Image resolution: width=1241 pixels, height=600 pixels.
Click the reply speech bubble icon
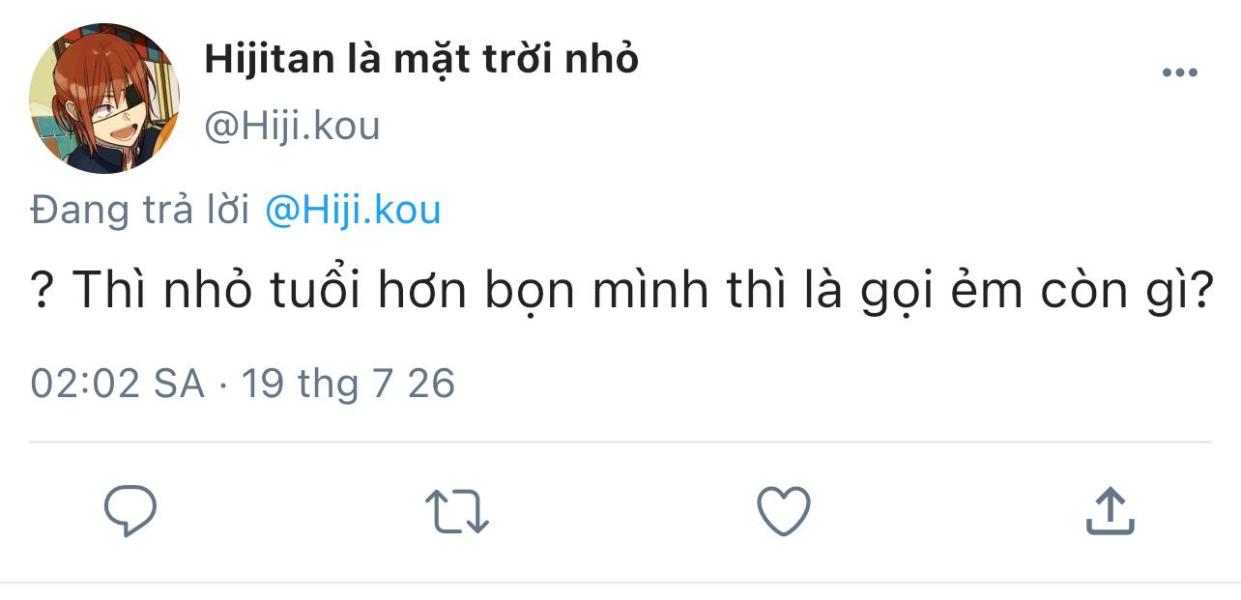tap(131, 511)
